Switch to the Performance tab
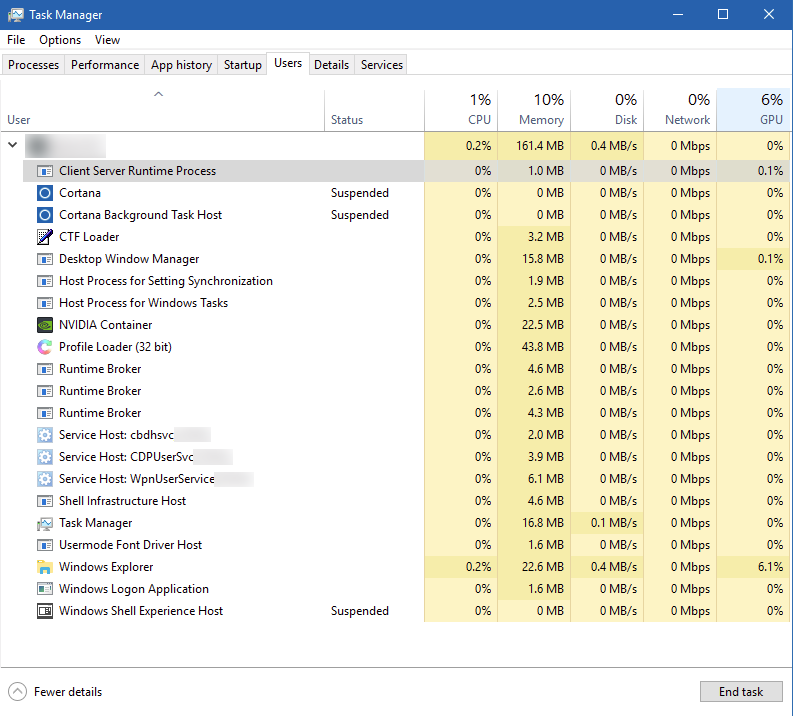Viewport: 793px width, 716px height. [105, 65]
